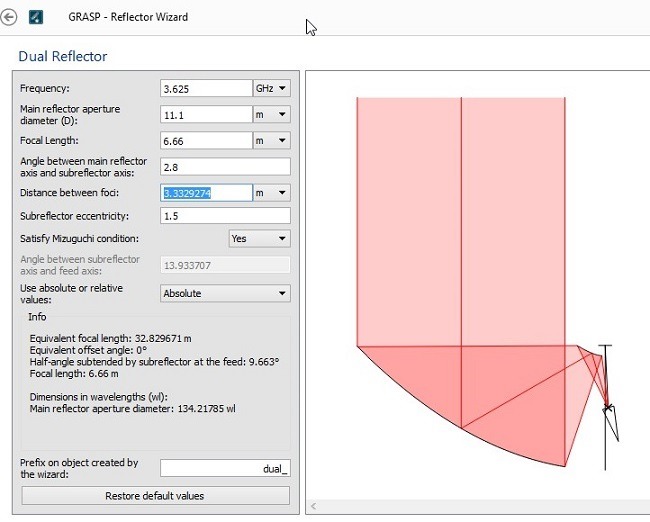Click the back arrow icon
The image size is (650, 522).
tap(10, 17)
